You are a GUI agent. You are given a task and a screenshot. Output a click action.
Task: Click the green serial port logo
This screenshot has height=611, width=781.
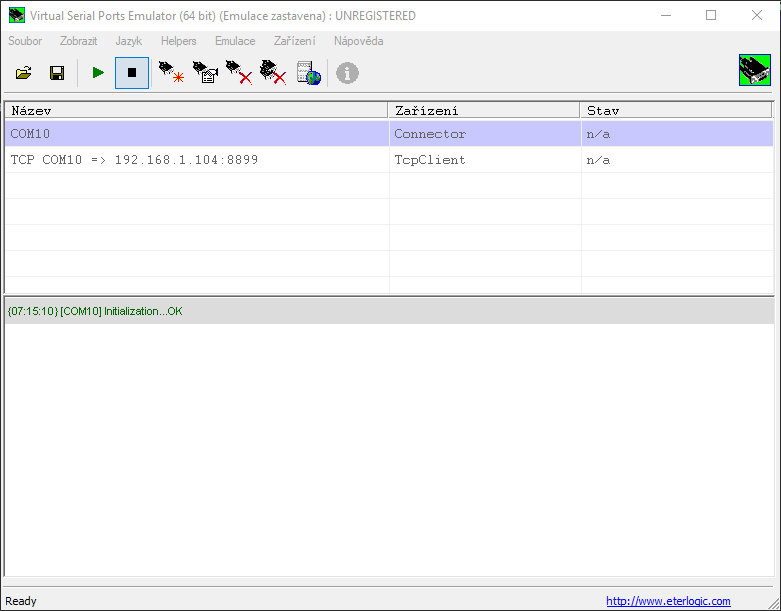(754, 71)
